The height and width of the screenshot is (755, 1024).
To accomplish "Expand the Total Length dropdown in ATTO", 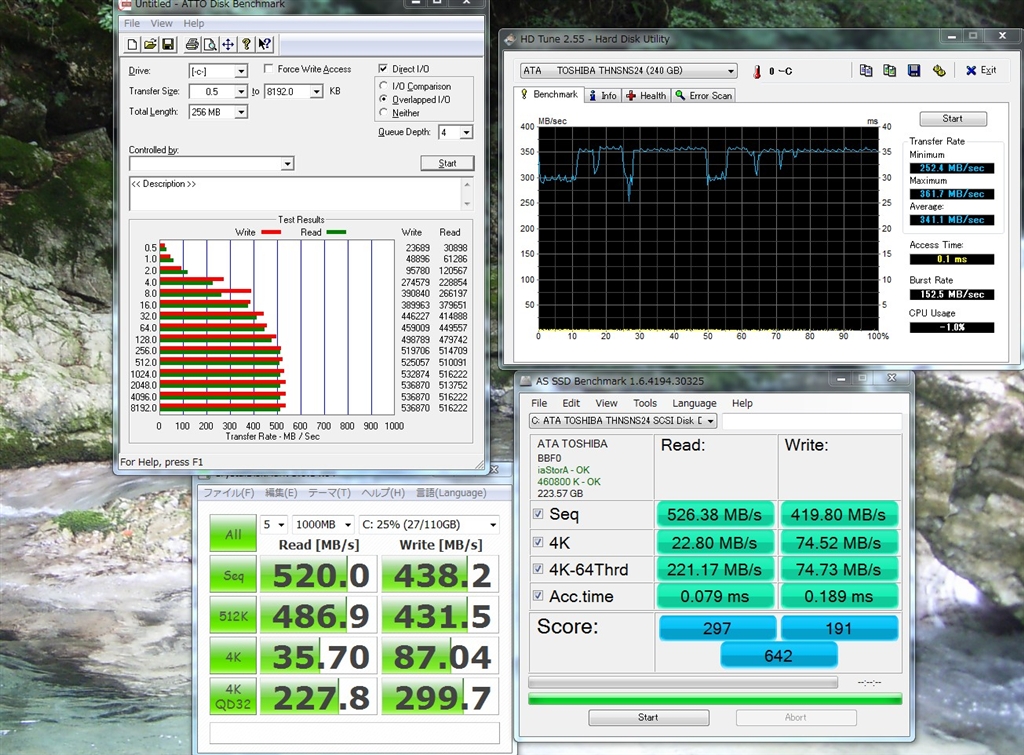I will (240, 112).
